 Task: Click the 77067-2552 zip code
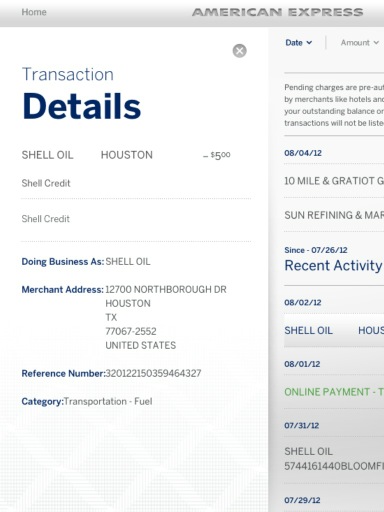tap(131, 331)
